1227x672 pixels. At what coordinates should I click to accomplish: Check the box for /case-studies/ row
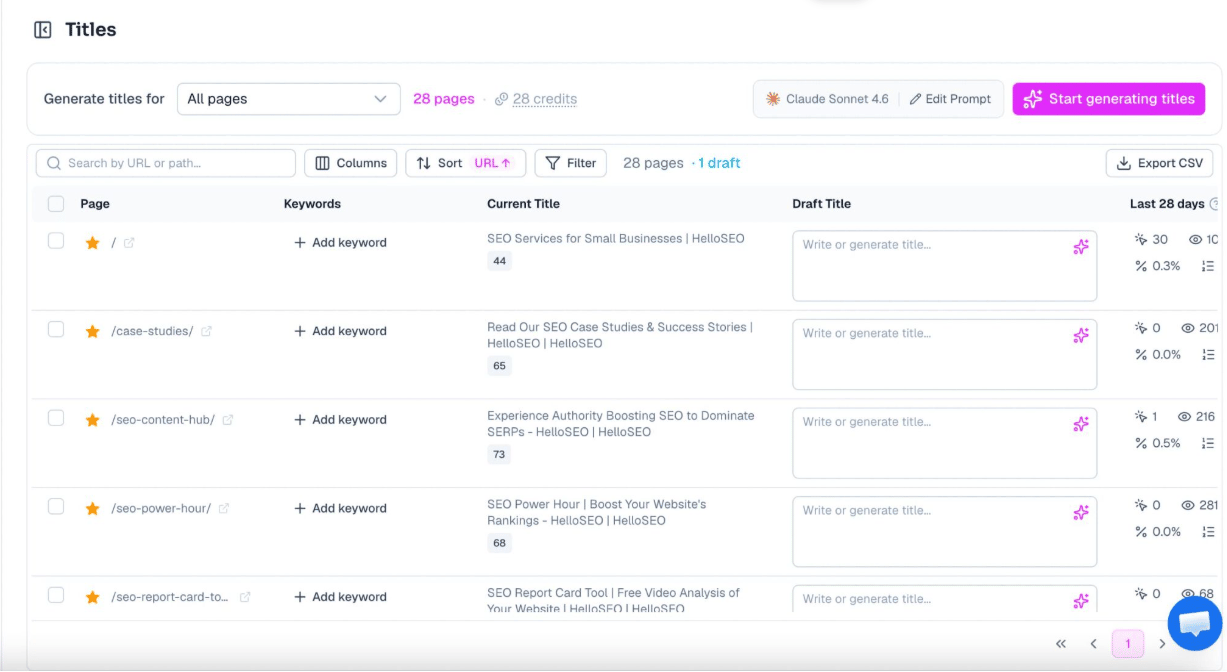[56, 329]
